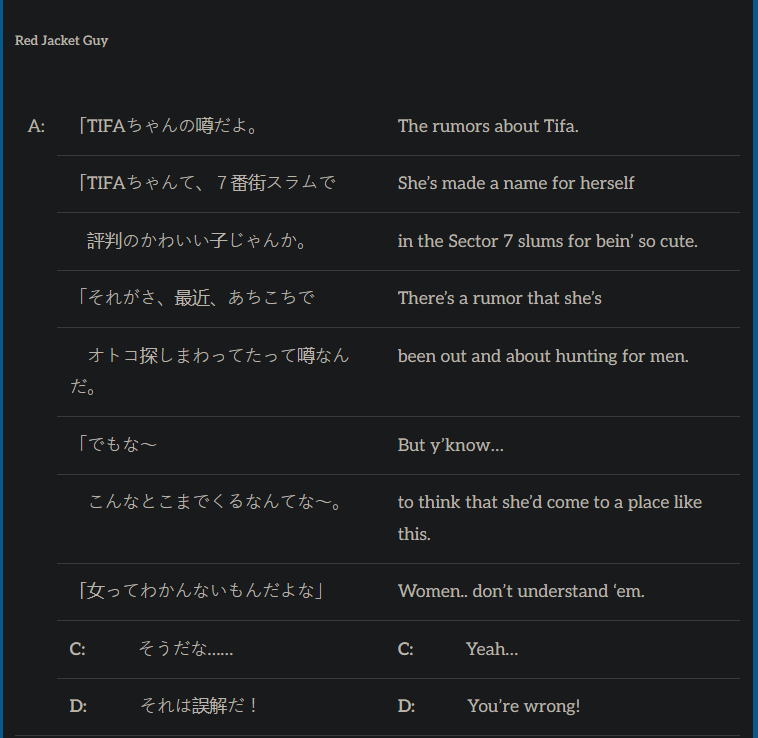The image size is (758, 738).
Task: Click the English reply "Yeah..."
Action: point(492,649)
